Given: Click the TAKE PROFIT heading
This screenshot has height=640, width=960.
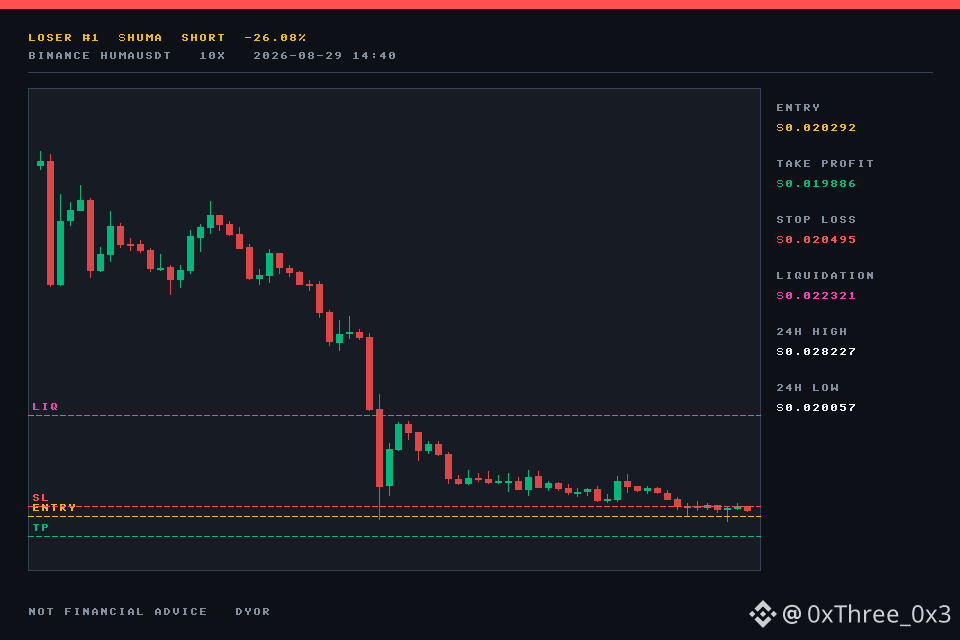Looking at the screenshot, I should point(825,164).
